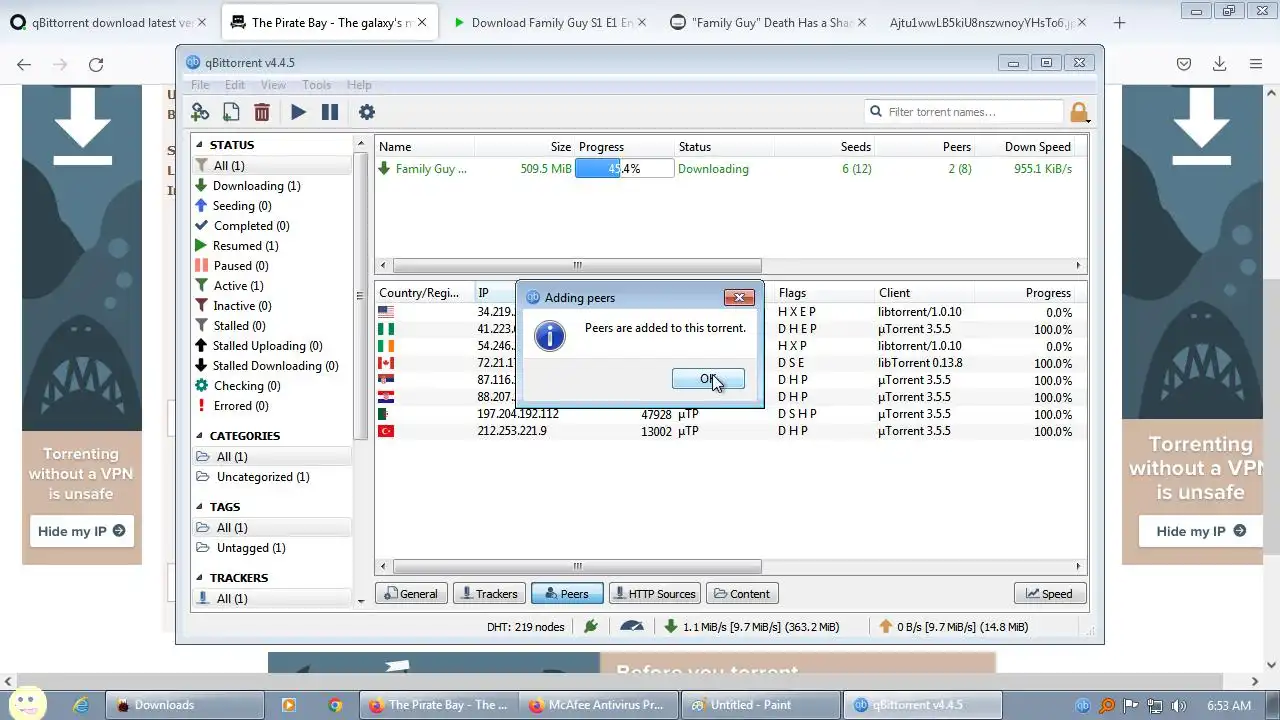Viewport: 1280px width, 720px height.
Task: Open the browser hamburger menu
Action: [x=1255, y=64]
